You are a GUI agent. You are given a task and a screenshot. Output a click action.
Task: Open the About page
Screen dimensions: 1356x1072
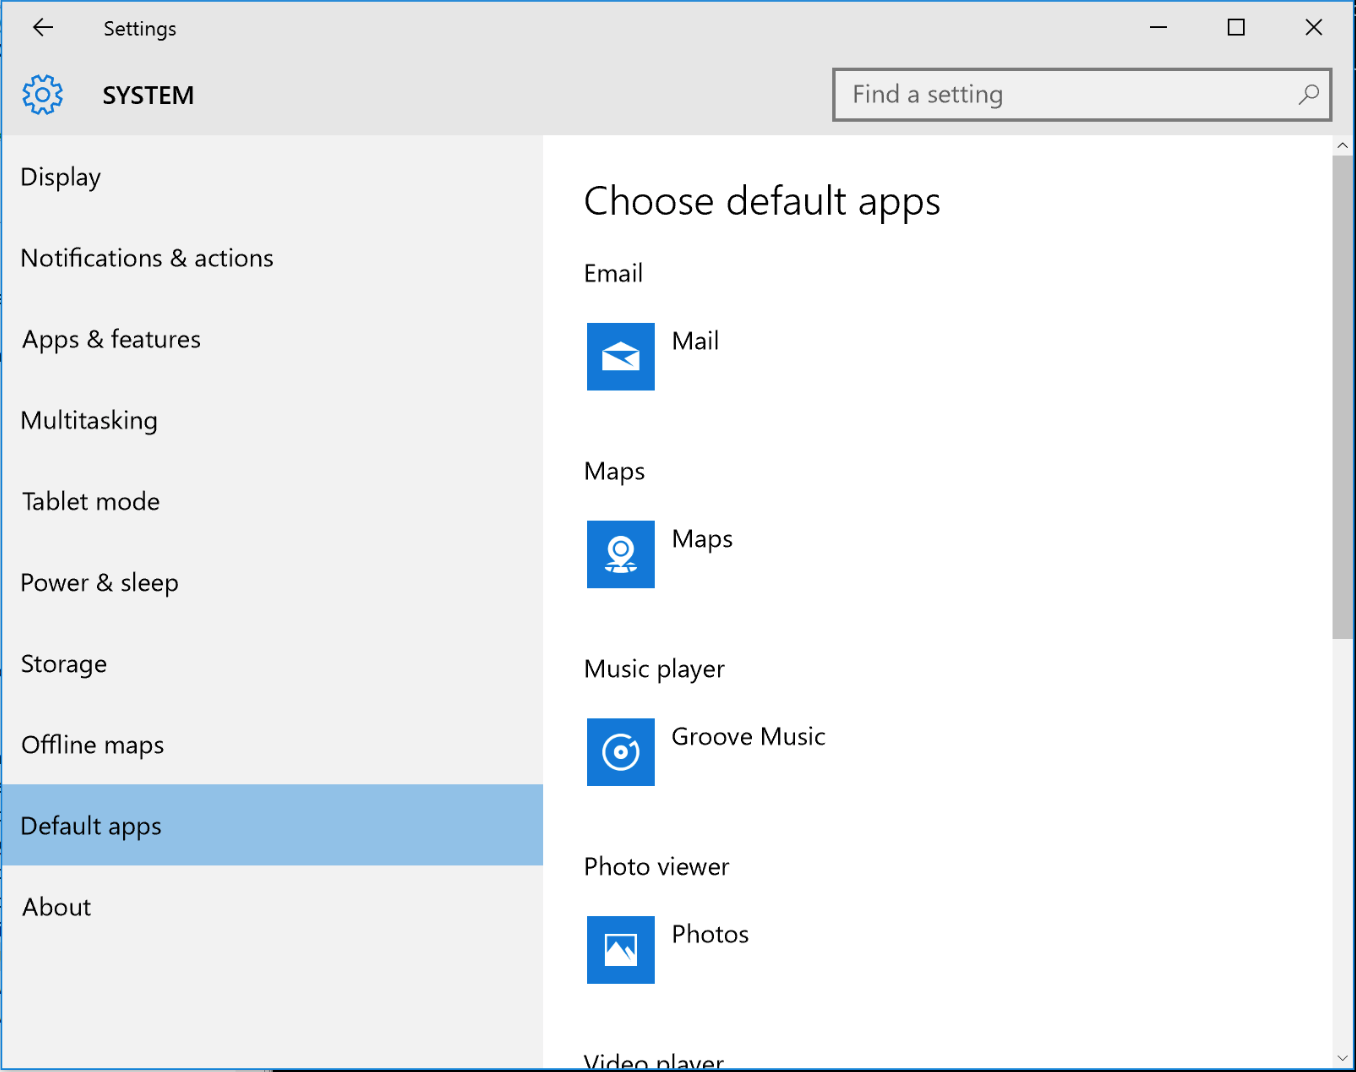pos(57,906)
